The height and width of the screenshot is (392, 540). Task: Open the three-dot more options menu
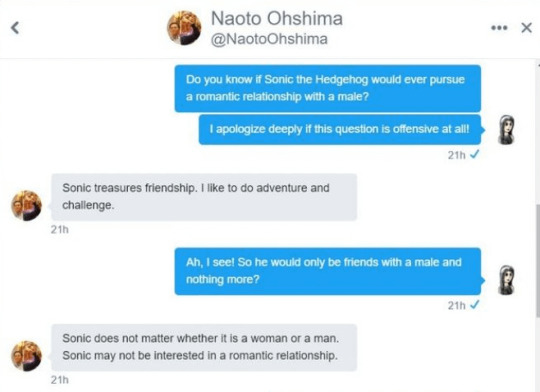tap(499, 28)
